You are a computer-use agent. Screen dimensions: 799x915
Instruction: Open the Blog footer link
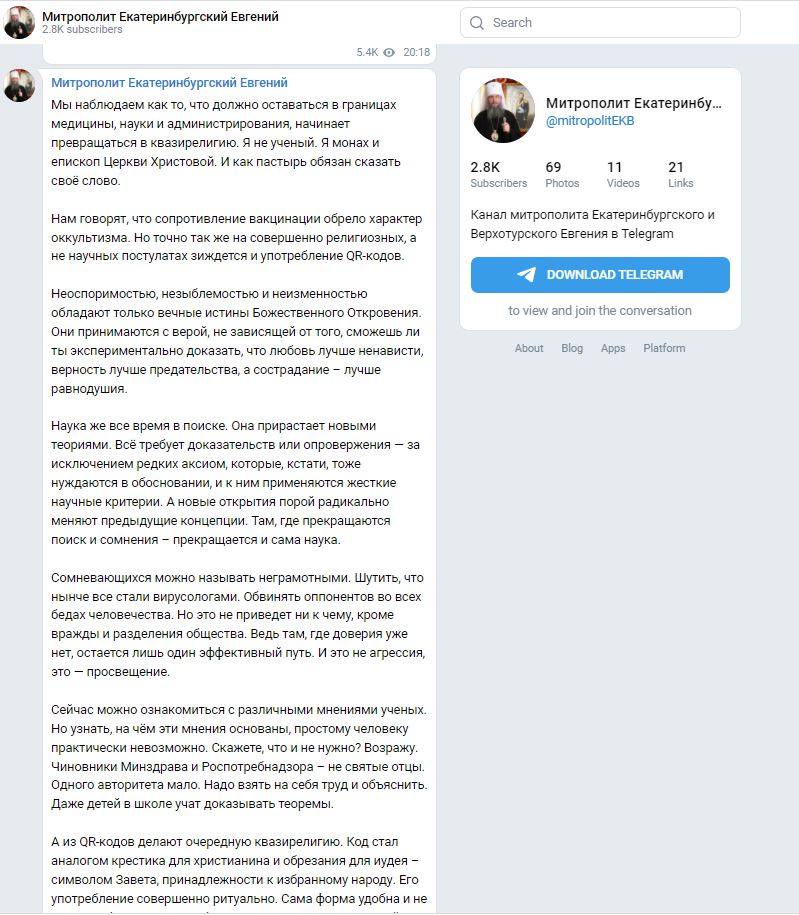572,348
